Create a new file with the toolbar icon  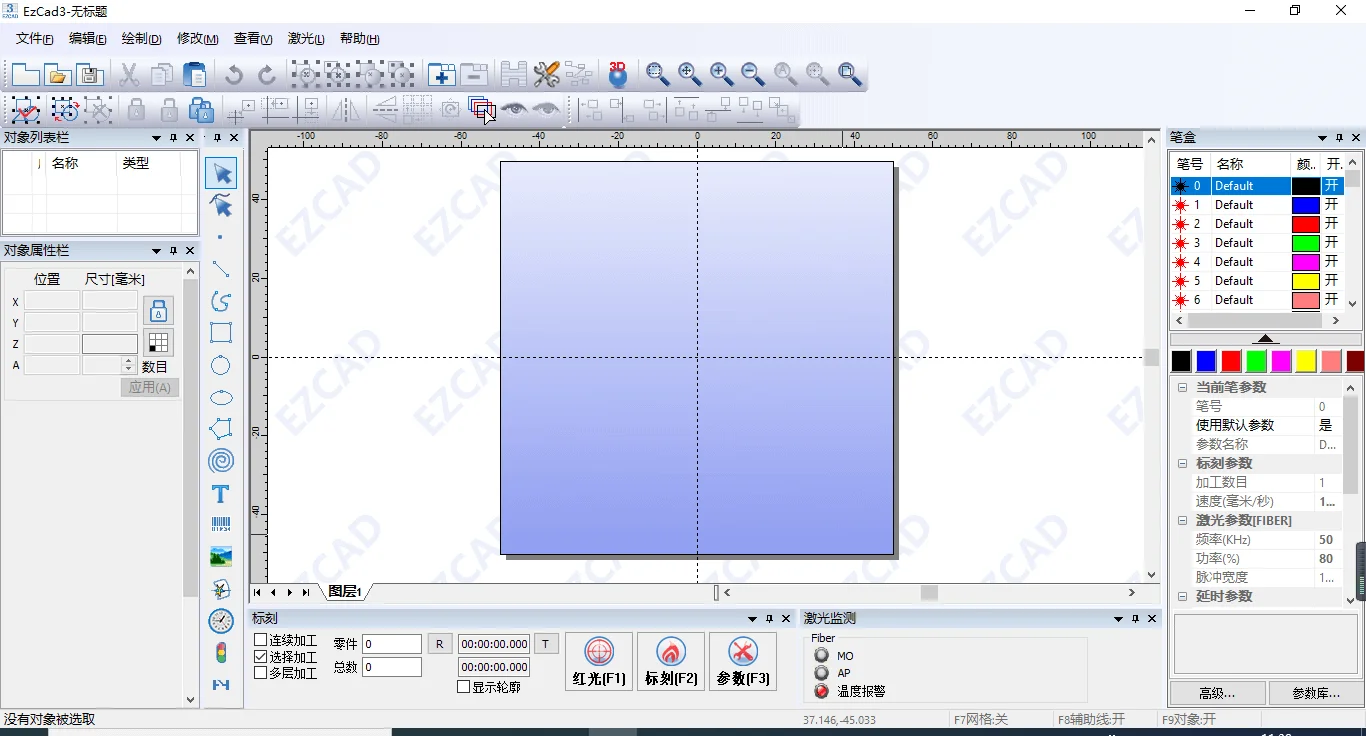click(x=25, y=74)
